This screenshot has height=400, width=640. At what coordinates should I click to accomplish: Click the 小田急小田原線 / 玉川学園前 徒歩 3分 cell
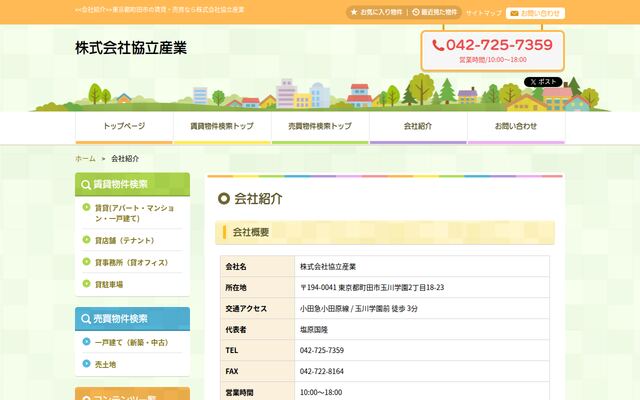coord(359,309)
